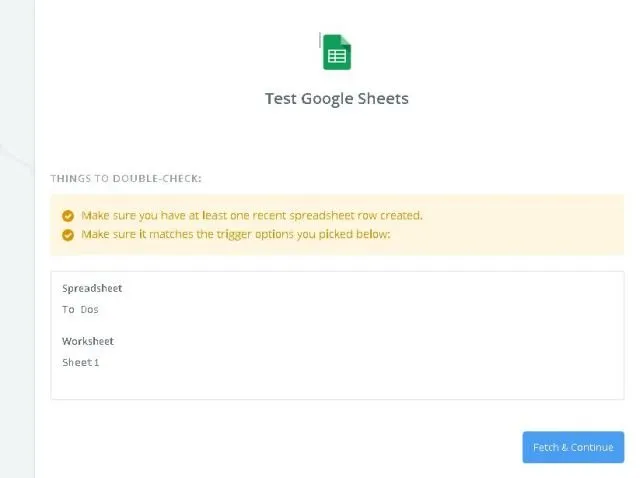This screenshot has width=640, height=478.
Task: Click the 'Sheet1' worksheet value
Action: (x=80, y=362)
